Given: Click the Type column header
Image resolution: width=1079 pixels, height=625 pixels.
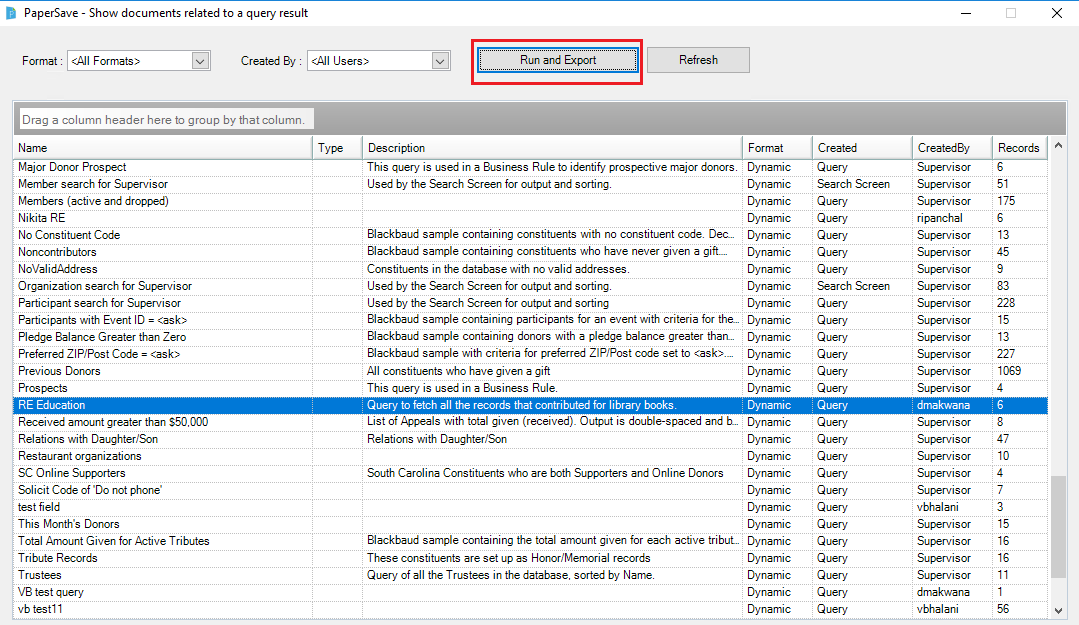Looking at the screenshot, I should click(337, 148).
